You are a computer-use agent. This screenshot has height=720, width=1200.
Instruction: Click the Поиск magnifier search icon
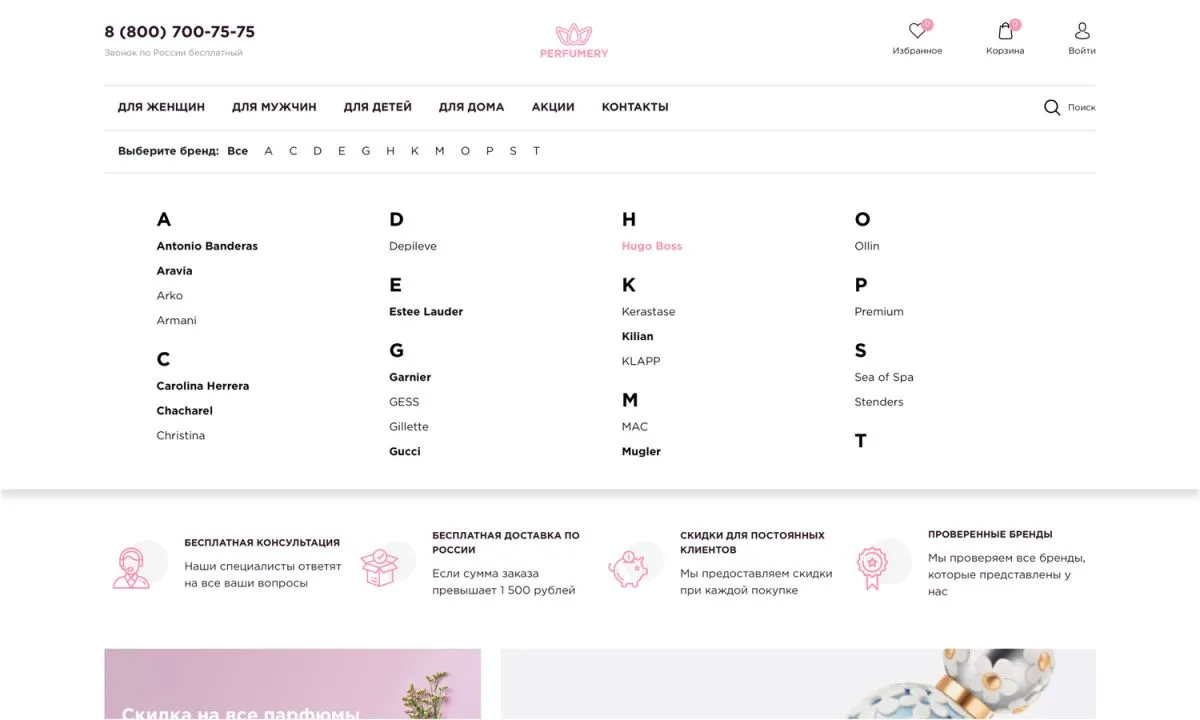point(1051,107)
